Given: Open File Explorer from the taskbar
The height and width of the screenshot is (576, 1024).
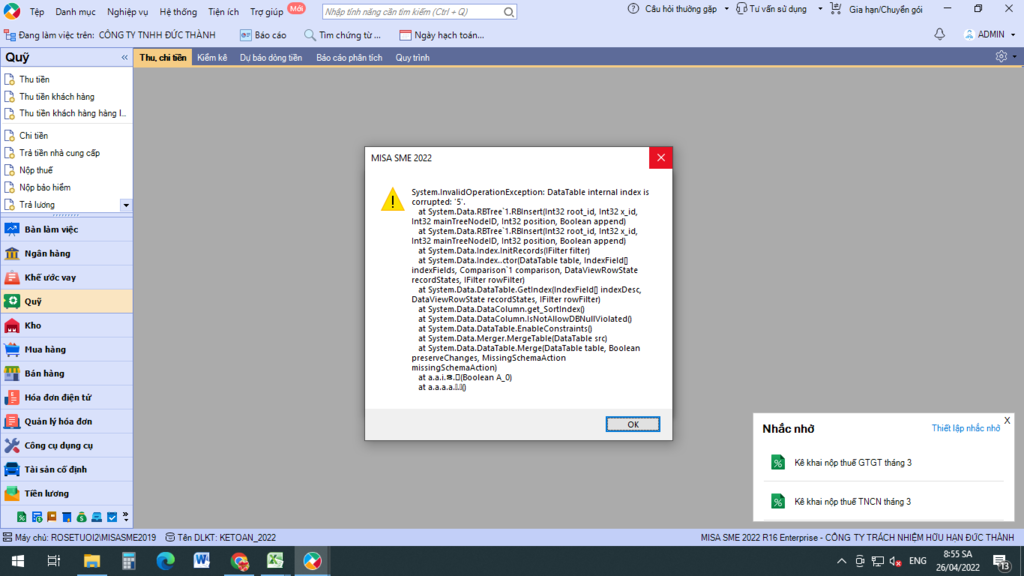Looking at the screenshot, I should pyautogui.click(x=91, y=561).
